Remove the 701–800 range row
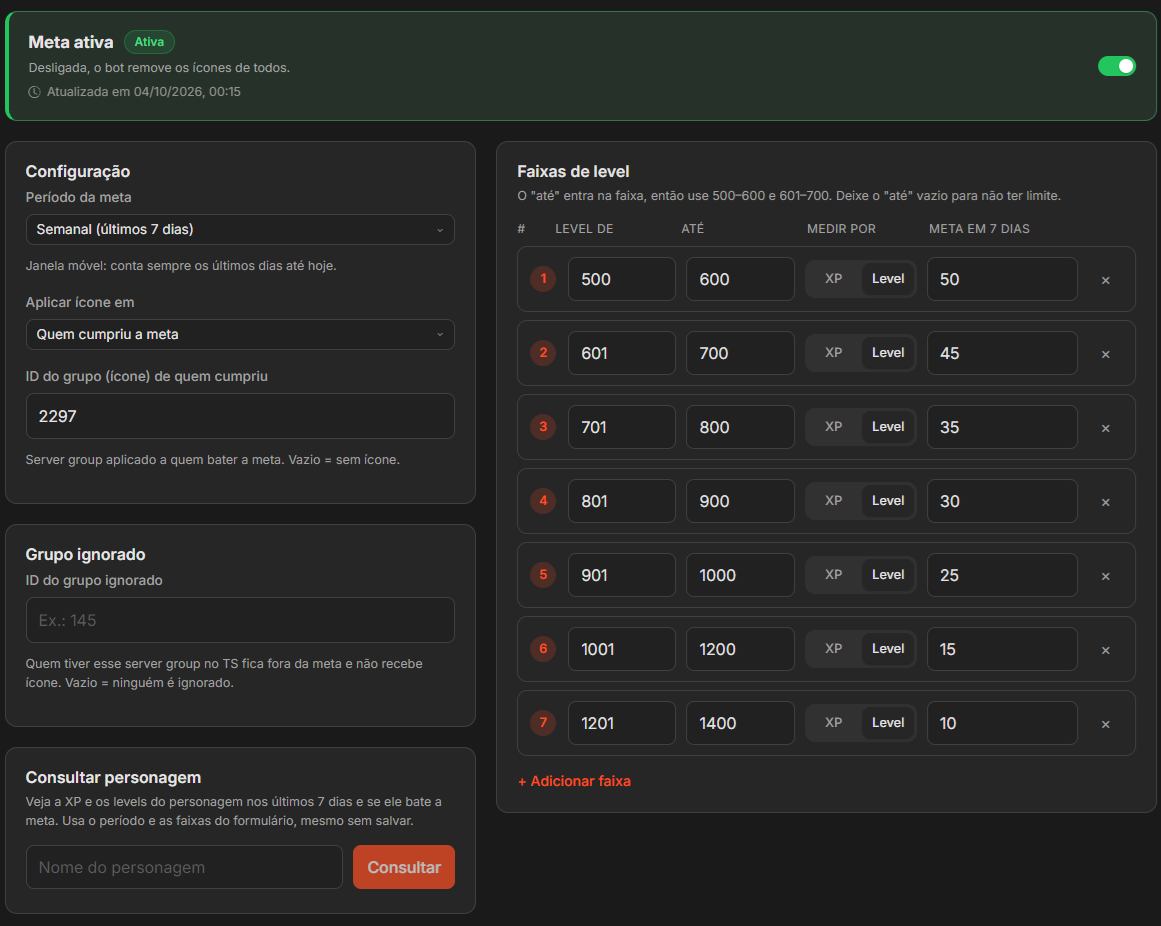 pyautogui.click(x=1105, y=428)
